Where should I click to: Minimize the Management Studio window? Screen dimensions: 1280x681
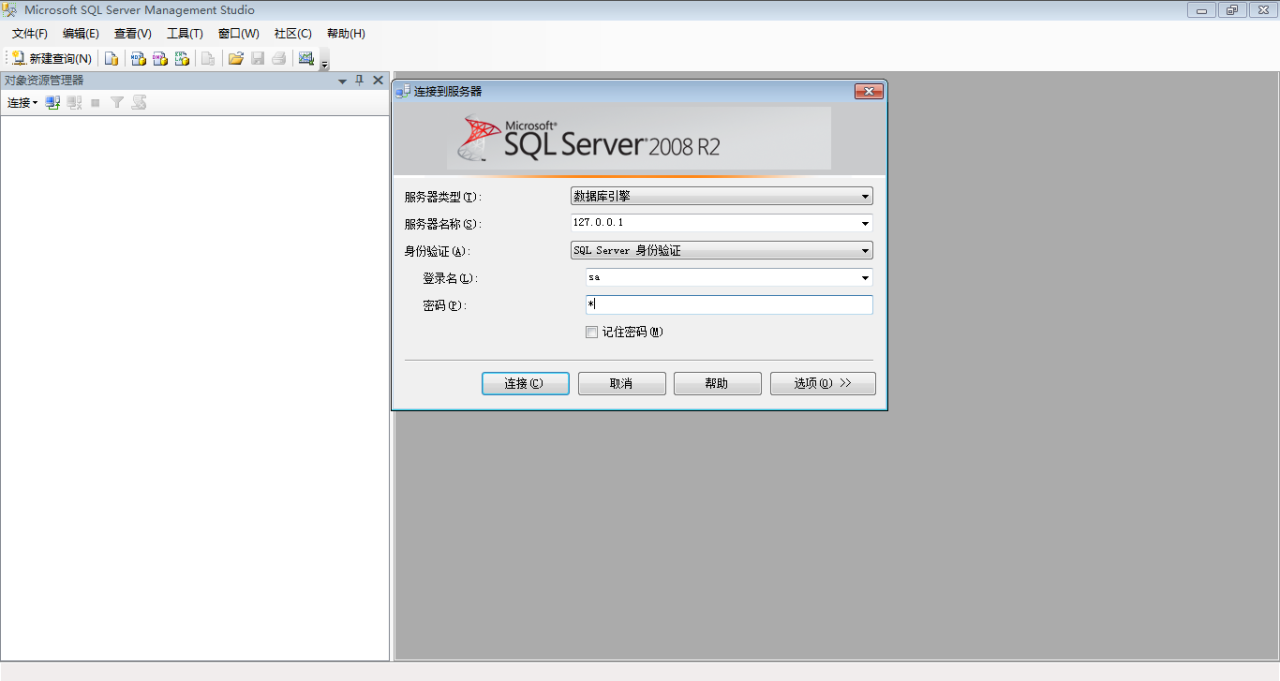[x=1202, y=10]
